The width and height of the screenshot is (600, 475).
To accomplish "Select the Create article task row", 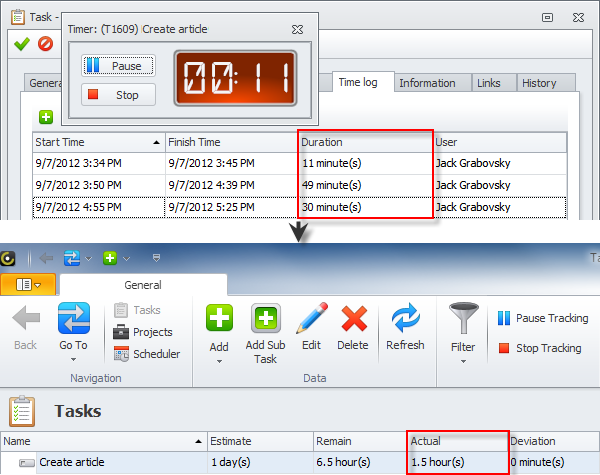I will [100, 463].
